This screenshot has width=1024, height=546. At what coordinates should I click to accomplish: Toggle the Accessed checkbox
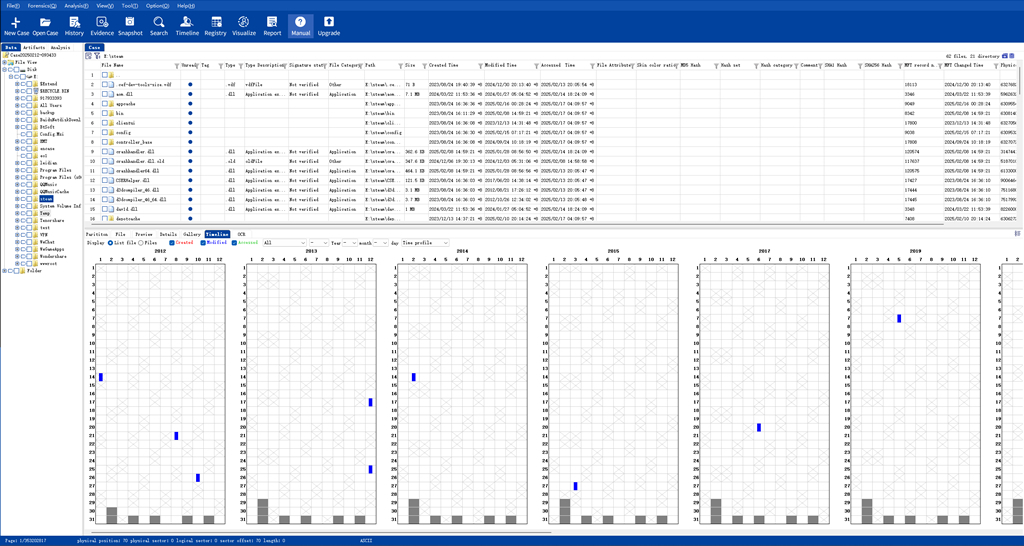[234, 242]
